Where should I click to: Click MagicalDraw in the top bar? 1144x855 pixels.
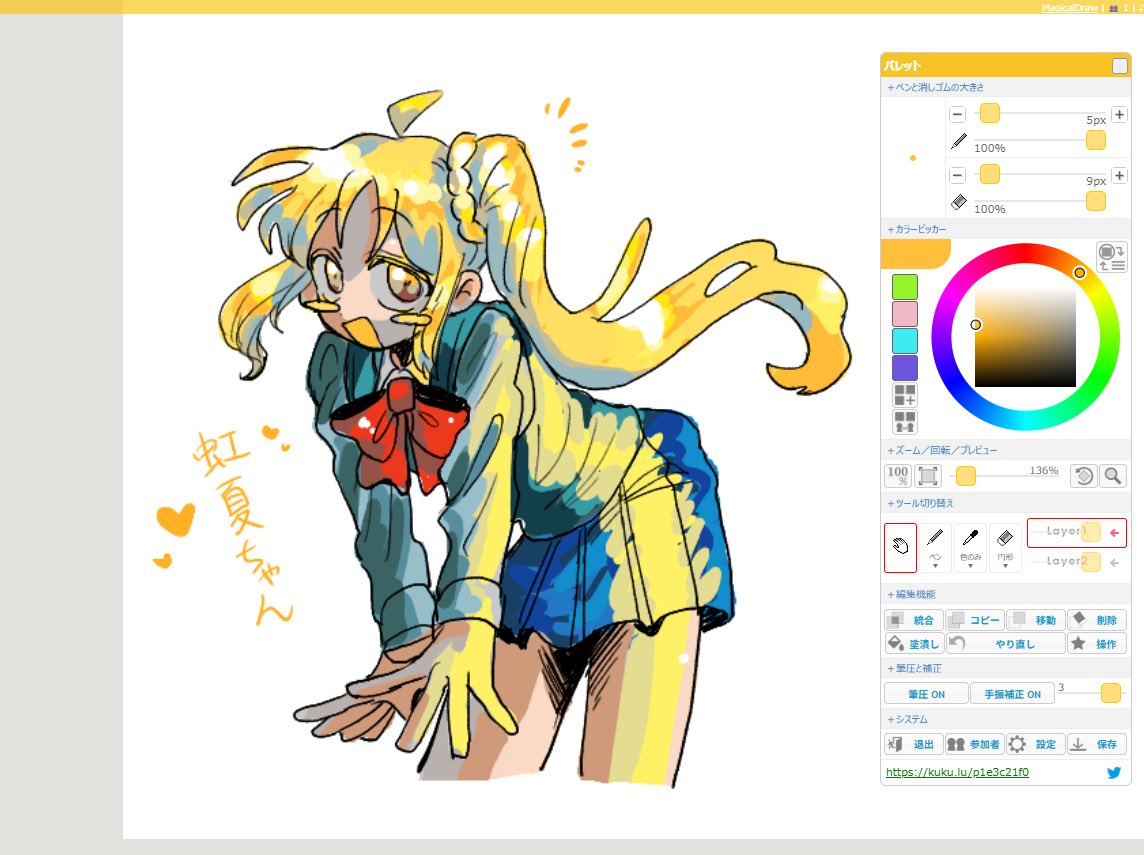(1068, 6)
